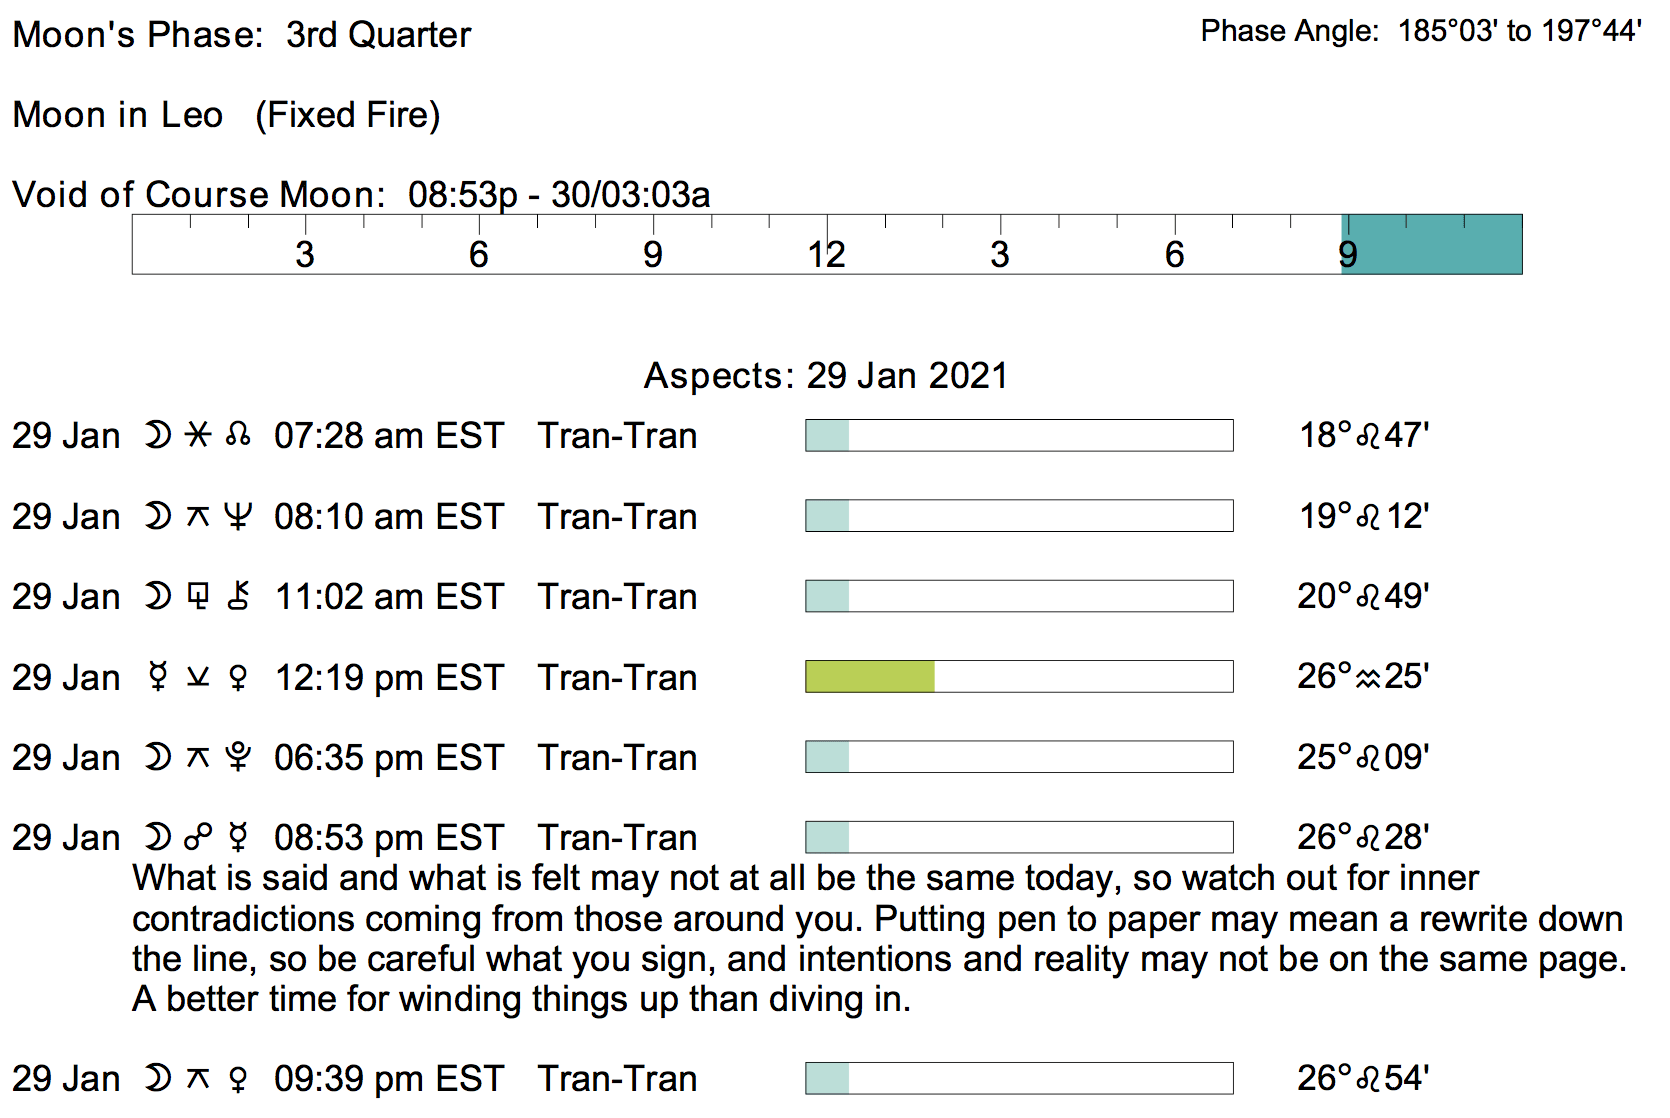Click the teal void-of-course segment on timeline
The height and width of the screenshot is (1118, 1670).
(1431, 244)
